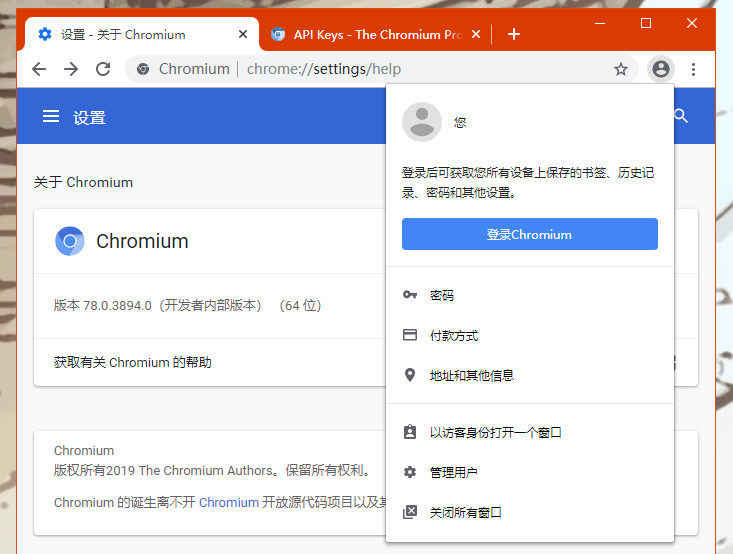
Task: Click the back navigation arrow
Action: pos(39,69)
